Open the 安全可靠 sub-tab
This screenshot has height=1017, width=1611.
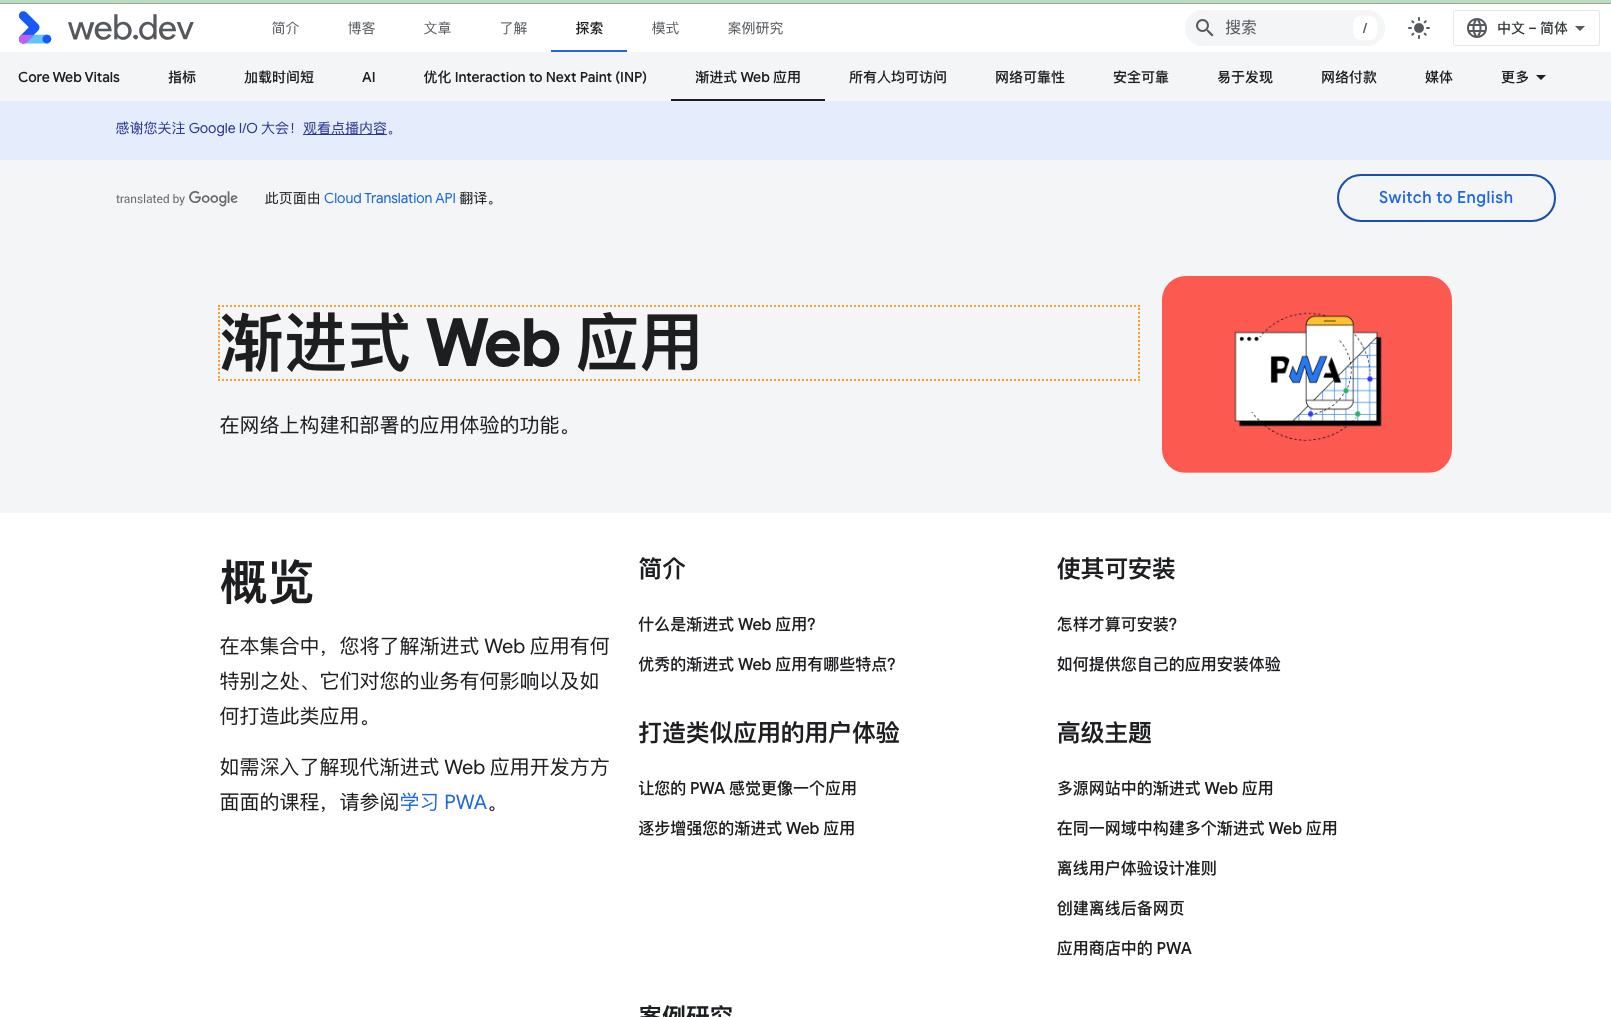pos(1141,77)
